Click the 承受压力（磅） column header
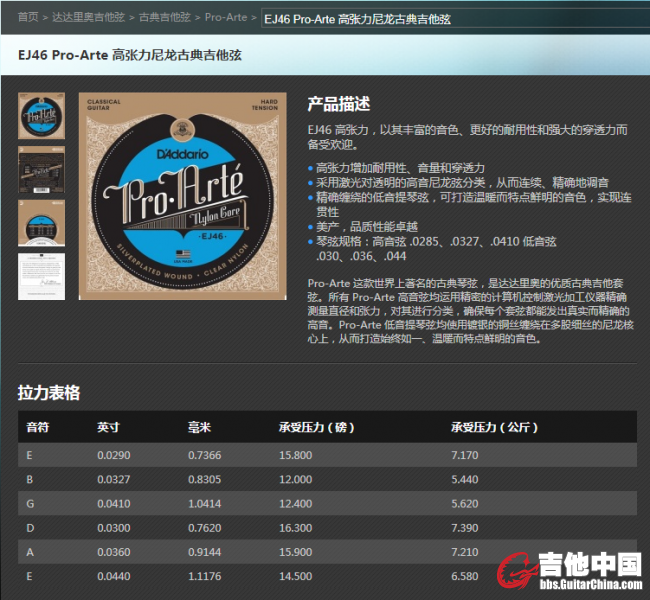This screenshot has height=600, width=650. [317, 427]
